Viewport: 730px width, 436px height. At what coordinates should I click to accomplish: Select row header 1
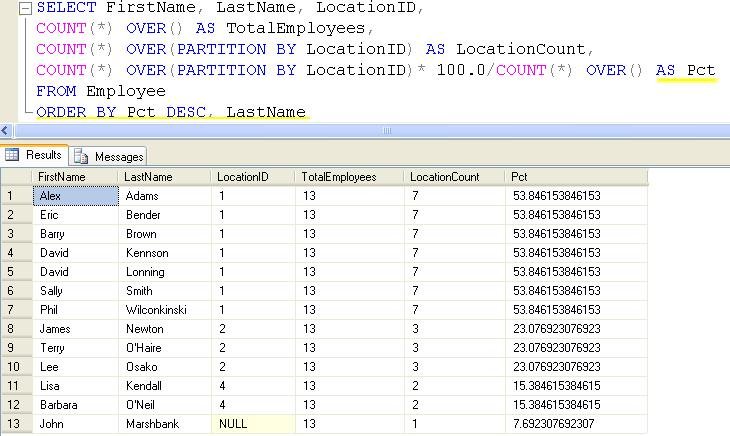click(16, 196)
